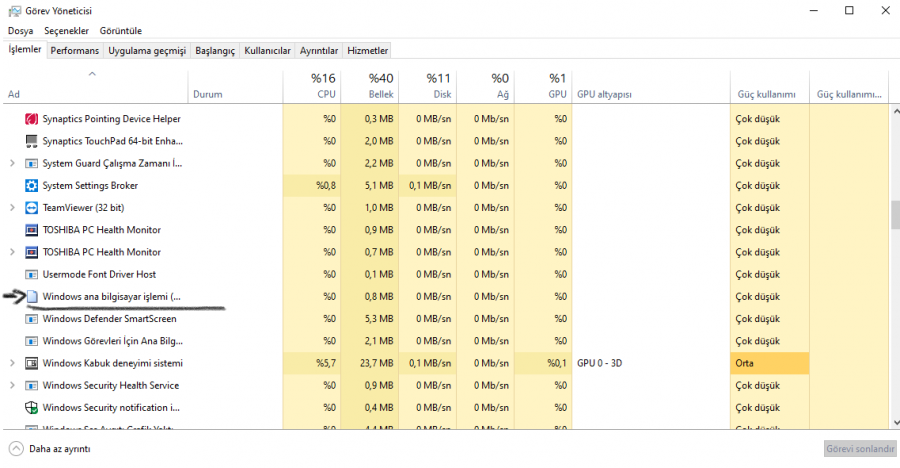Expand the System Guard Çalışma Zamanı row
Screen dimensions: 900x468
point(12,164)
